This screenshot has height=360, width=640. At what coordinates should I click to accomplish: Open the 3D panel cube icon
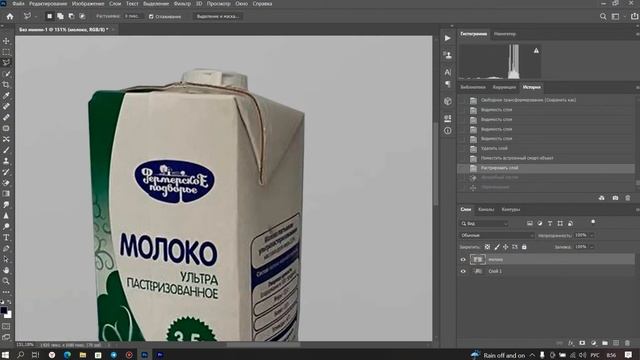click(448, 101)
